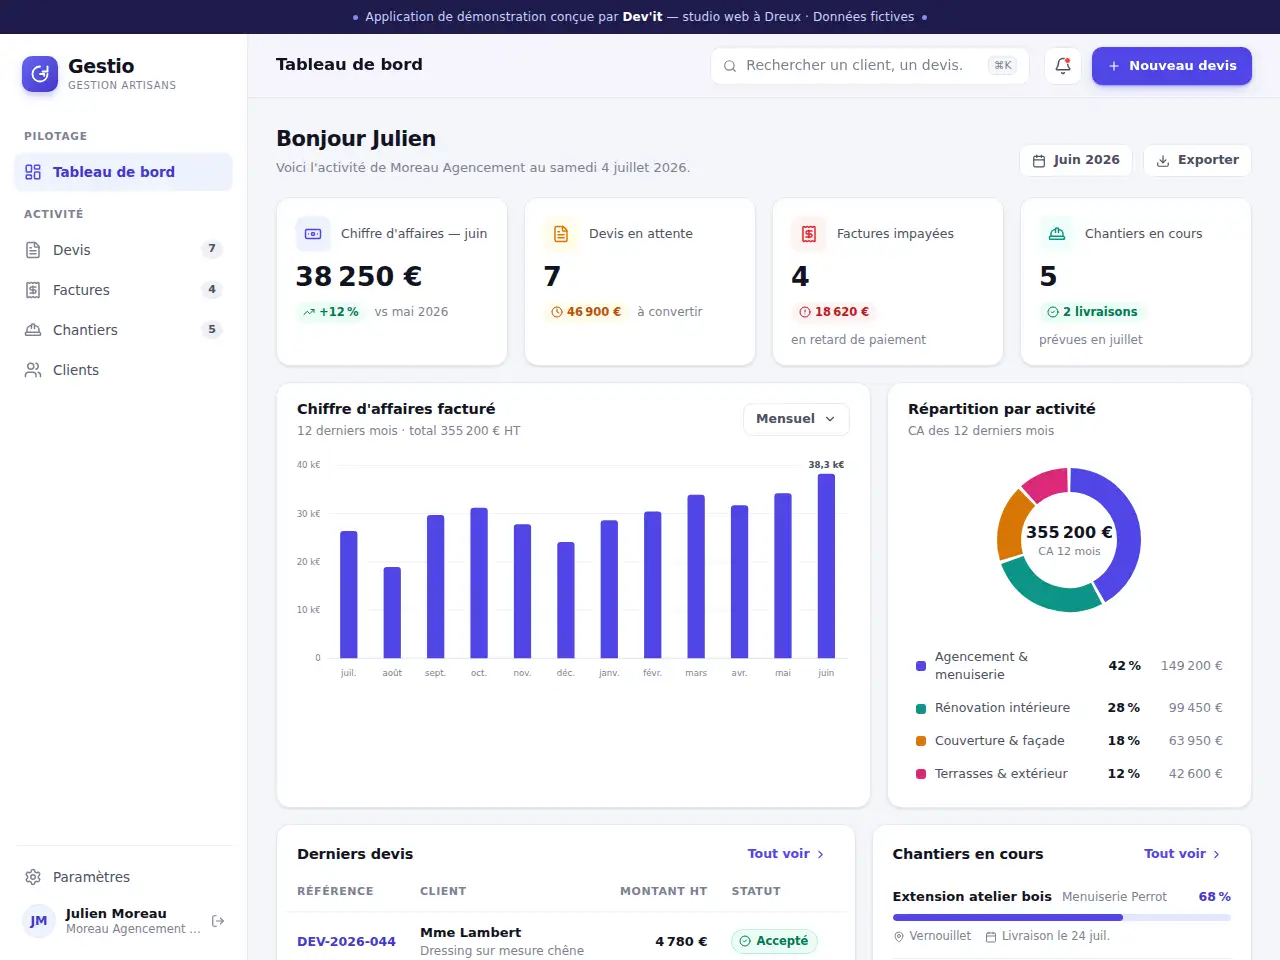The image size is (1280, 960).
Task: Click the 4 badge next to Factures
Action: [212, 290]
